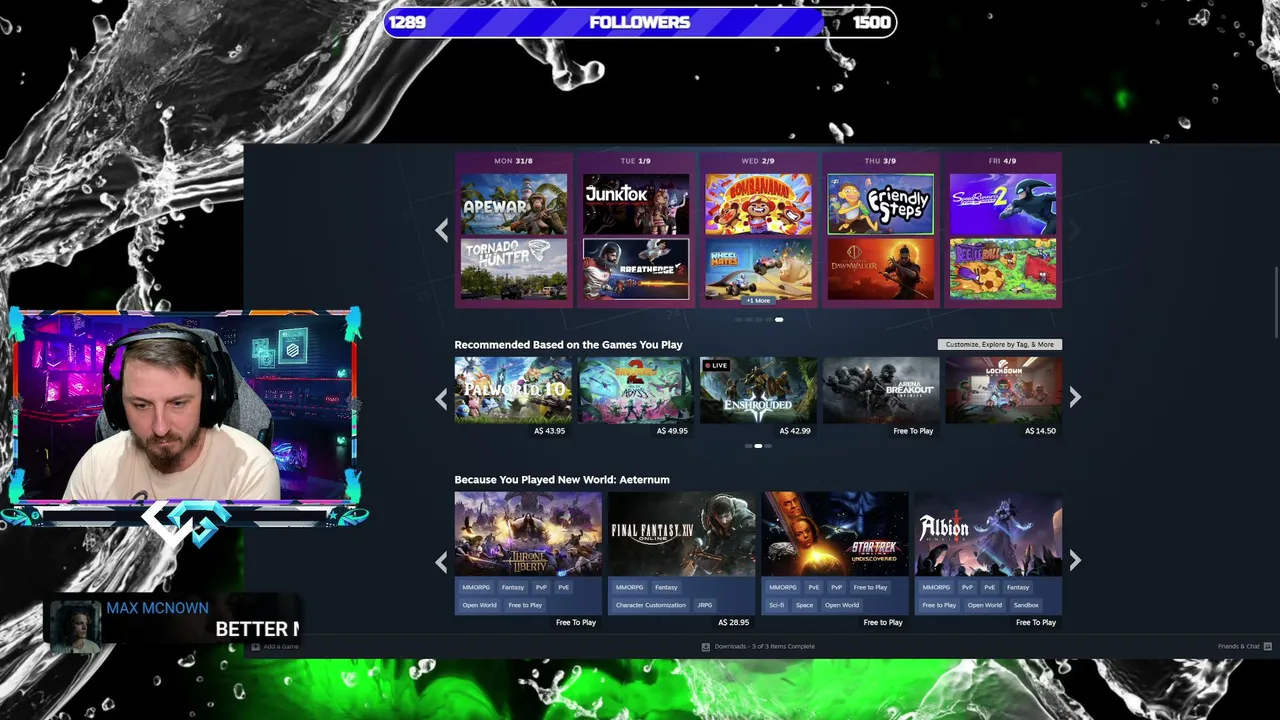This screenshot has width=1280, height=720.
Task: Select Arena Breakout Infinite recommendation
Action: [881, 390]
